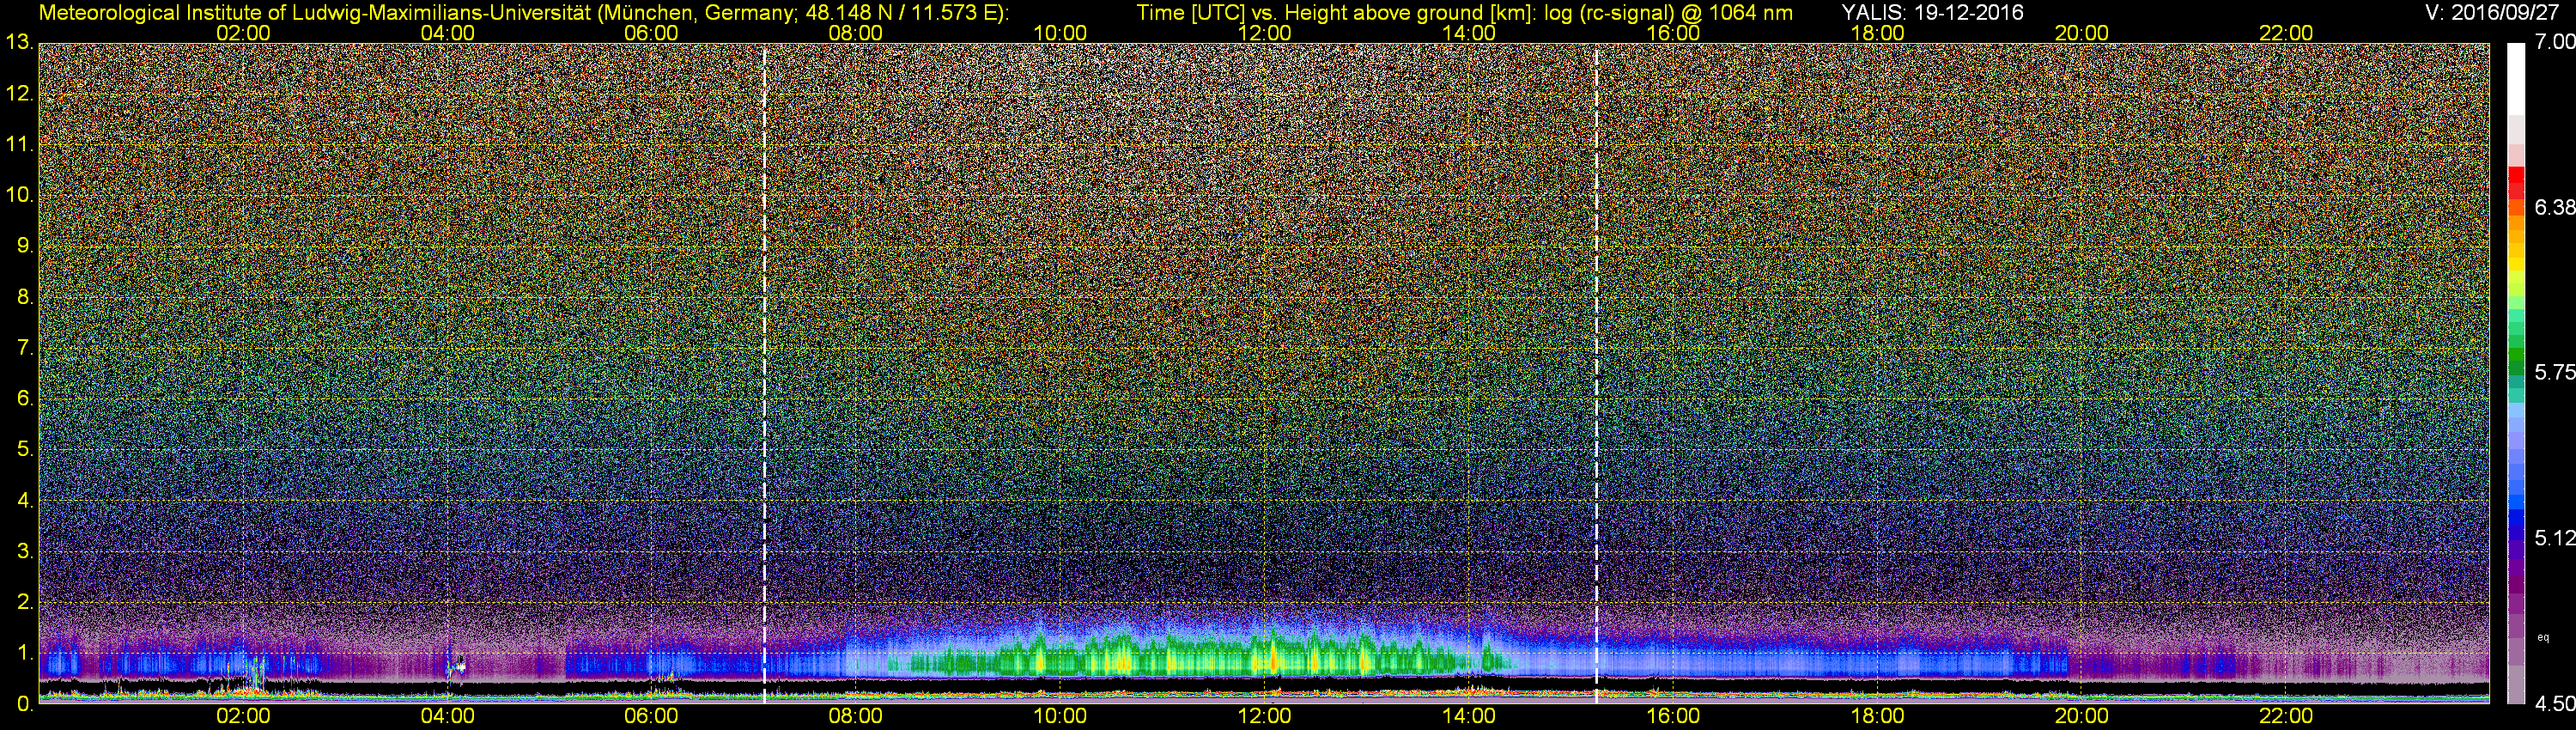This screenshot has width=2576, height=730.
Task: Click the 8. height axis label
Action: (25, 297)
